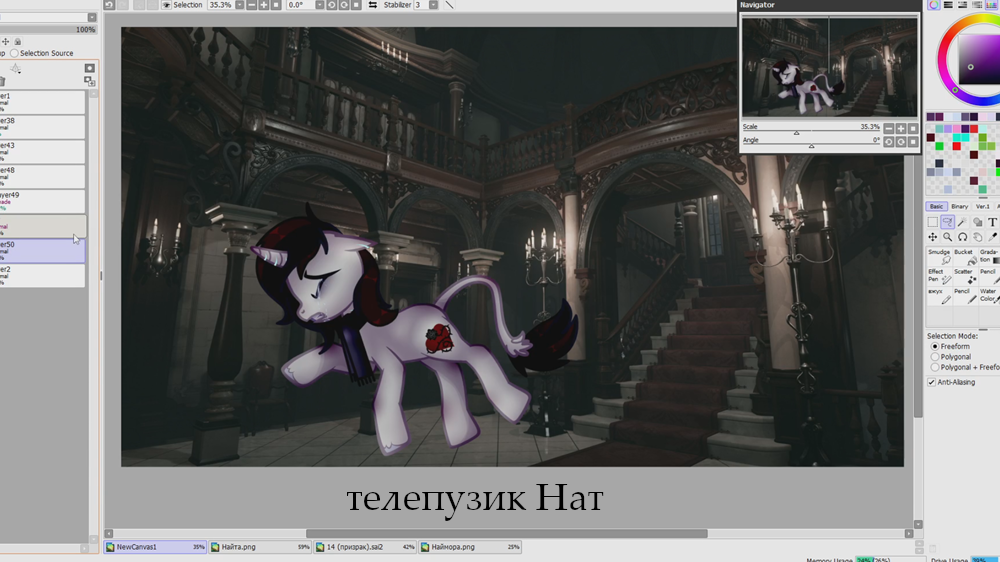
Task: Show the HSV slider panel
Action: (962, 4)
